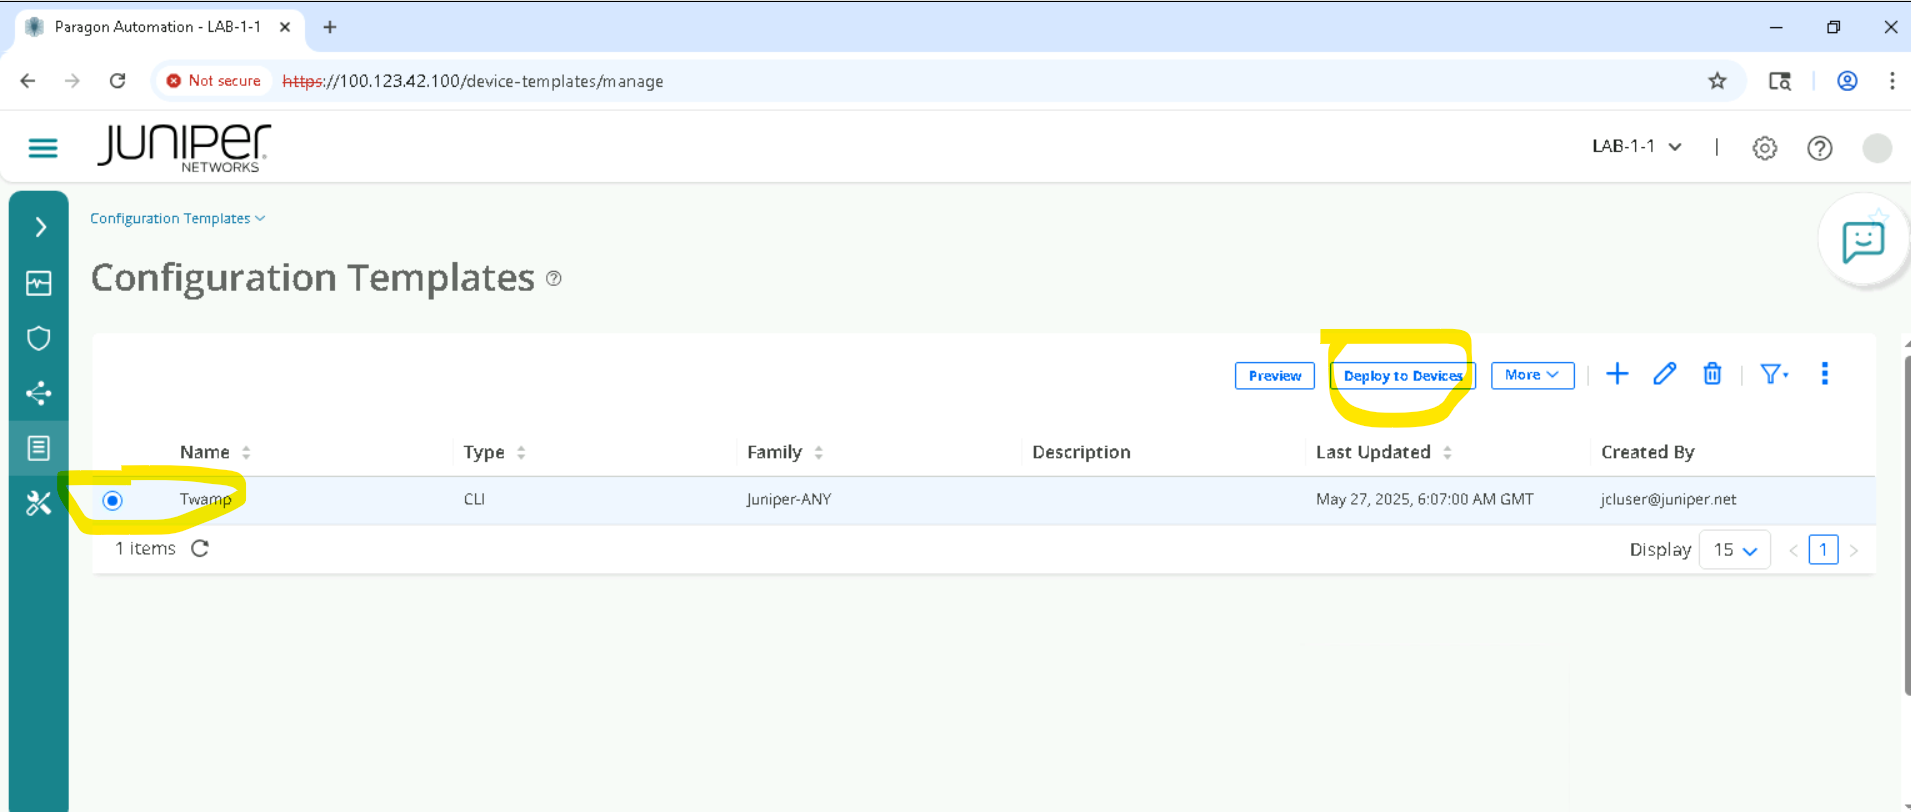Click the delete trash icon
Screen dimensions: 1911x812
coord(1712,374)
